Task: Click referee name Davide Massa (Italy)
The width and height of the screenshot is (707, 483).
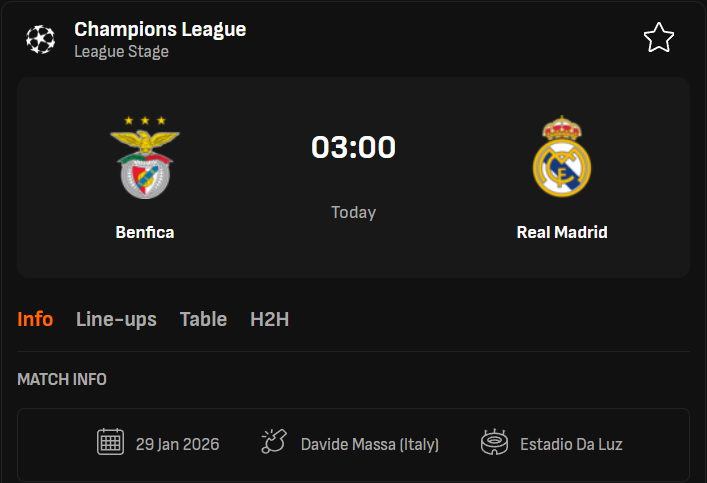Action: pyautogui.click(x=370, y=444)
